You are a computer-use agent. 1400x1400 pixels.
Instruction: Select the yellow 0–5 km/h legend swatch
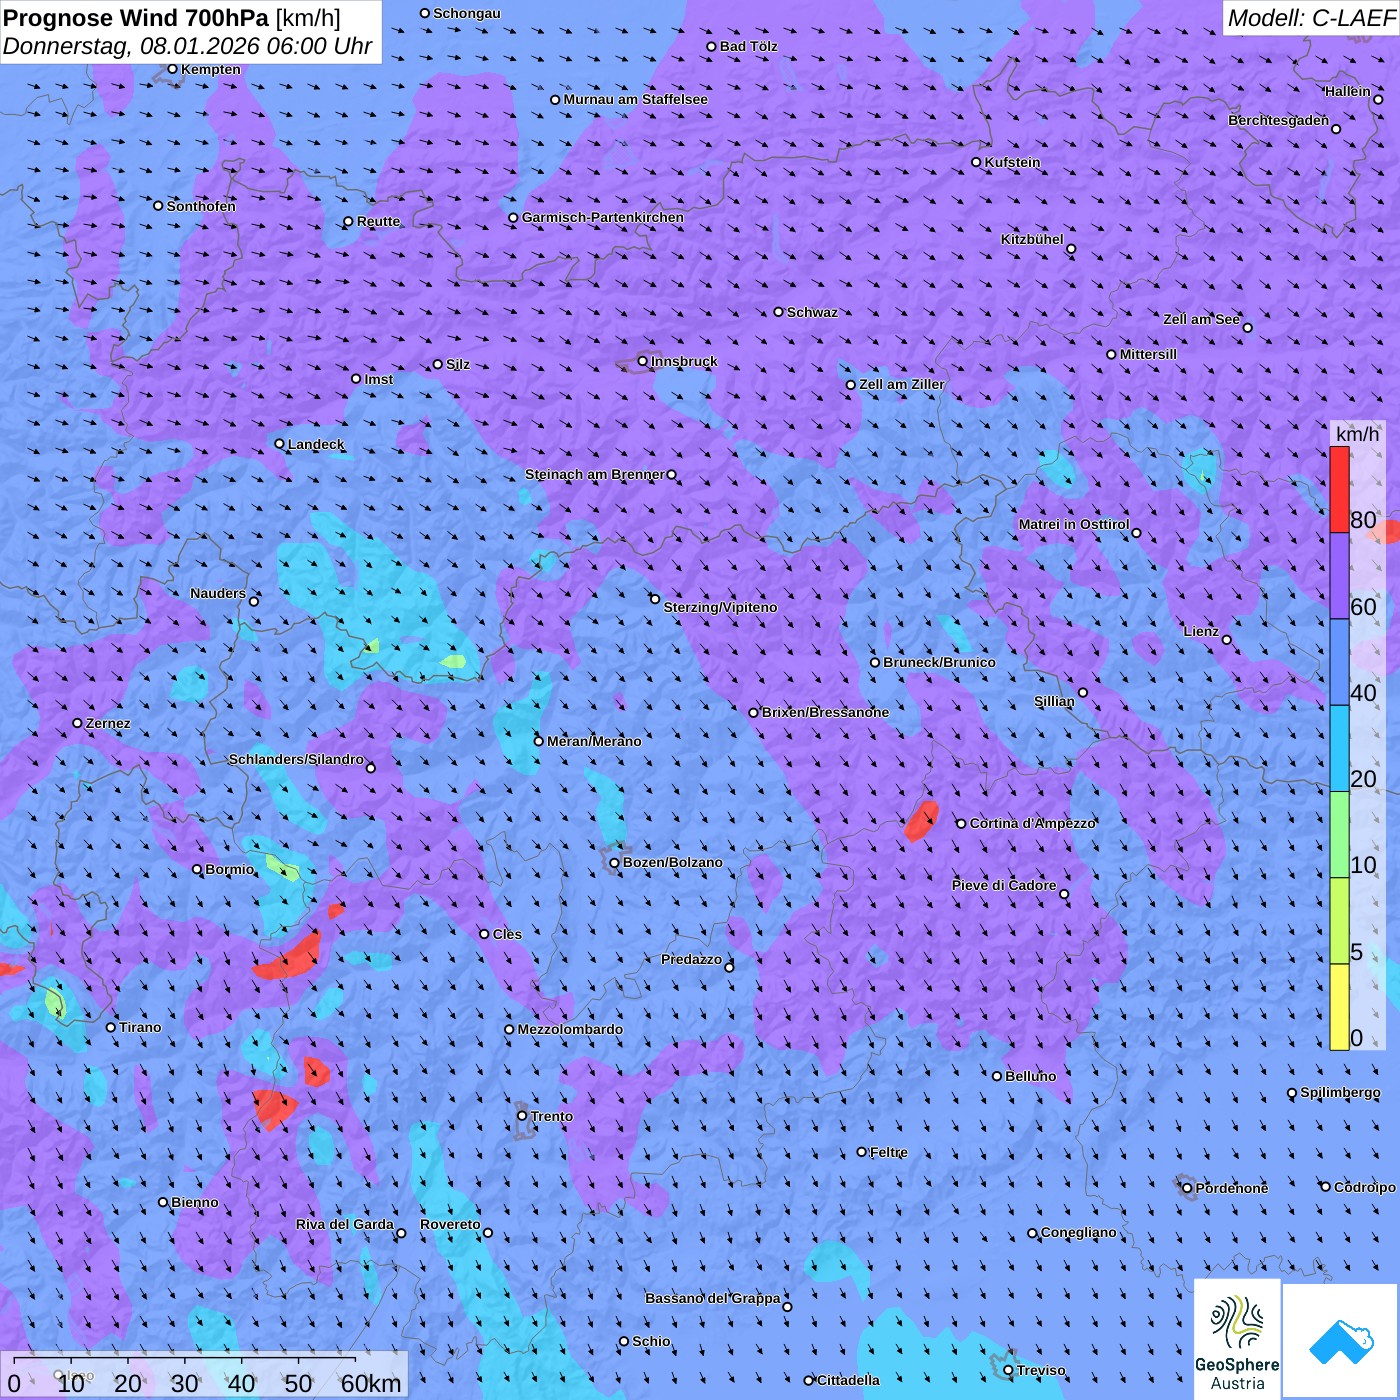coord(1339,1007)
